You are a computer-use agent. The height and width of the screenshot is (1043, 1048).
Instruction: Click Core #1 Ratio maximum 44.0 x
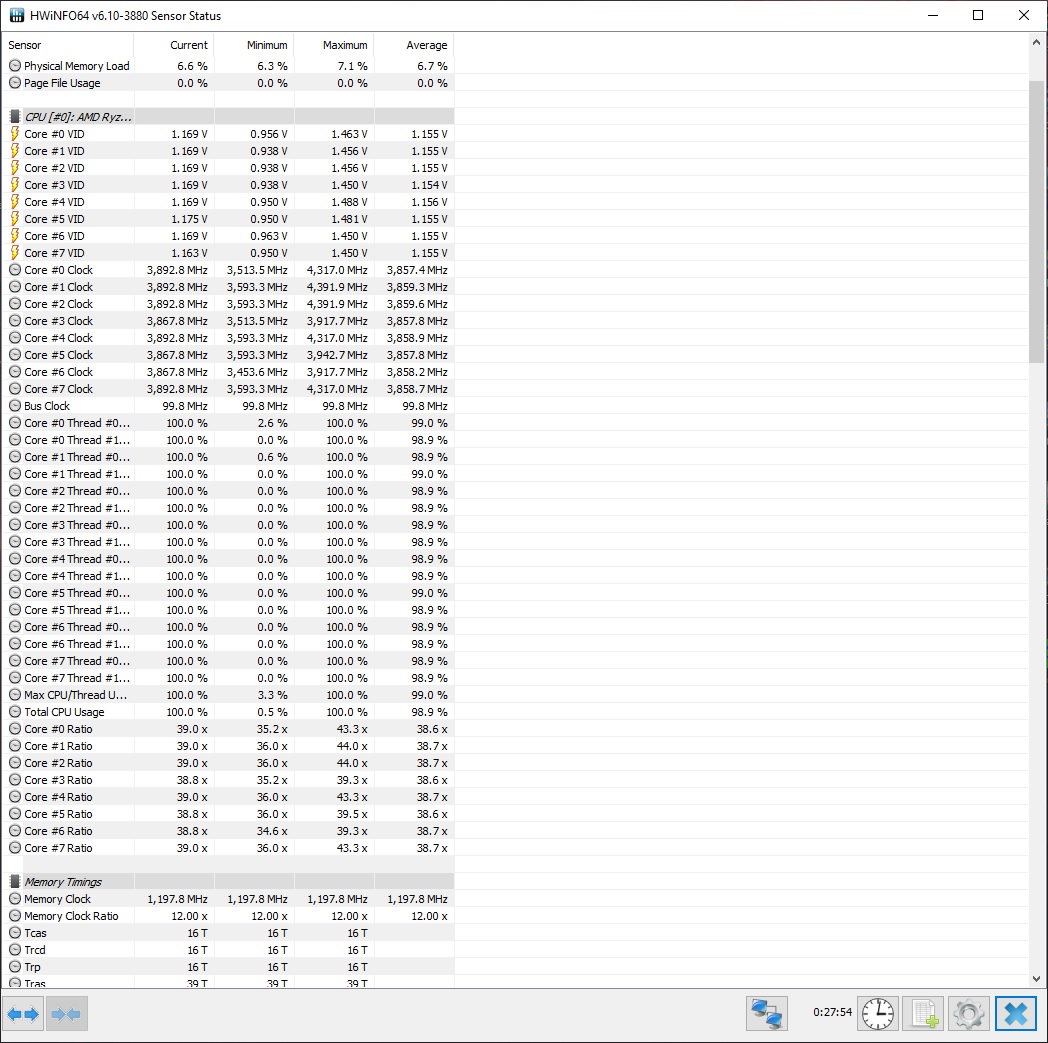tap(352, 746)
